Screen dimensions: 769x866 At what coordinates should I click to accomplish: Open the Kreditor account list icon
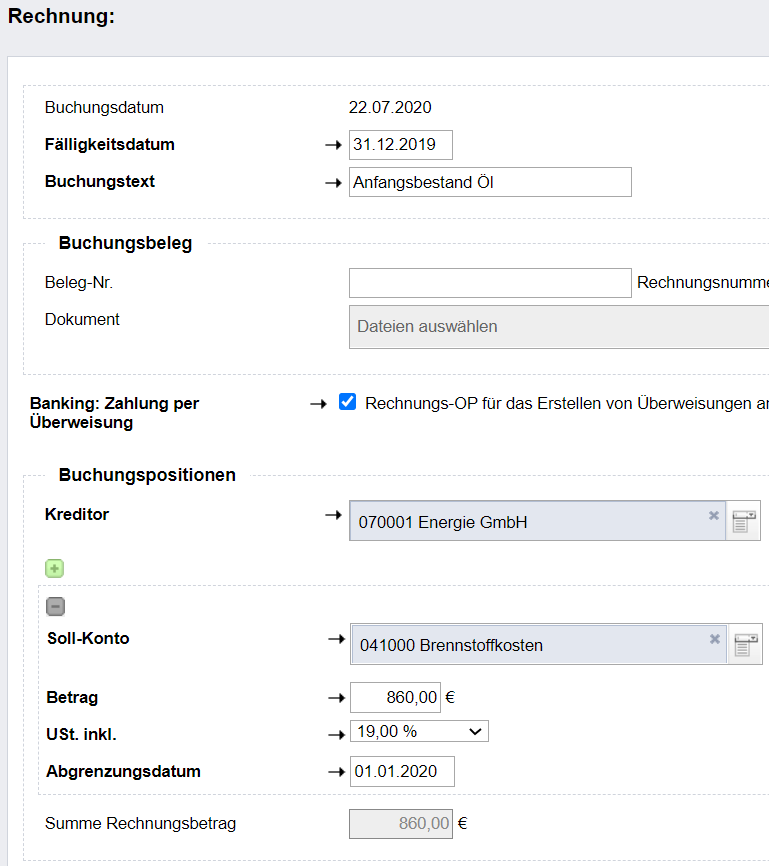pyautogui.click(x=744, y=521)
